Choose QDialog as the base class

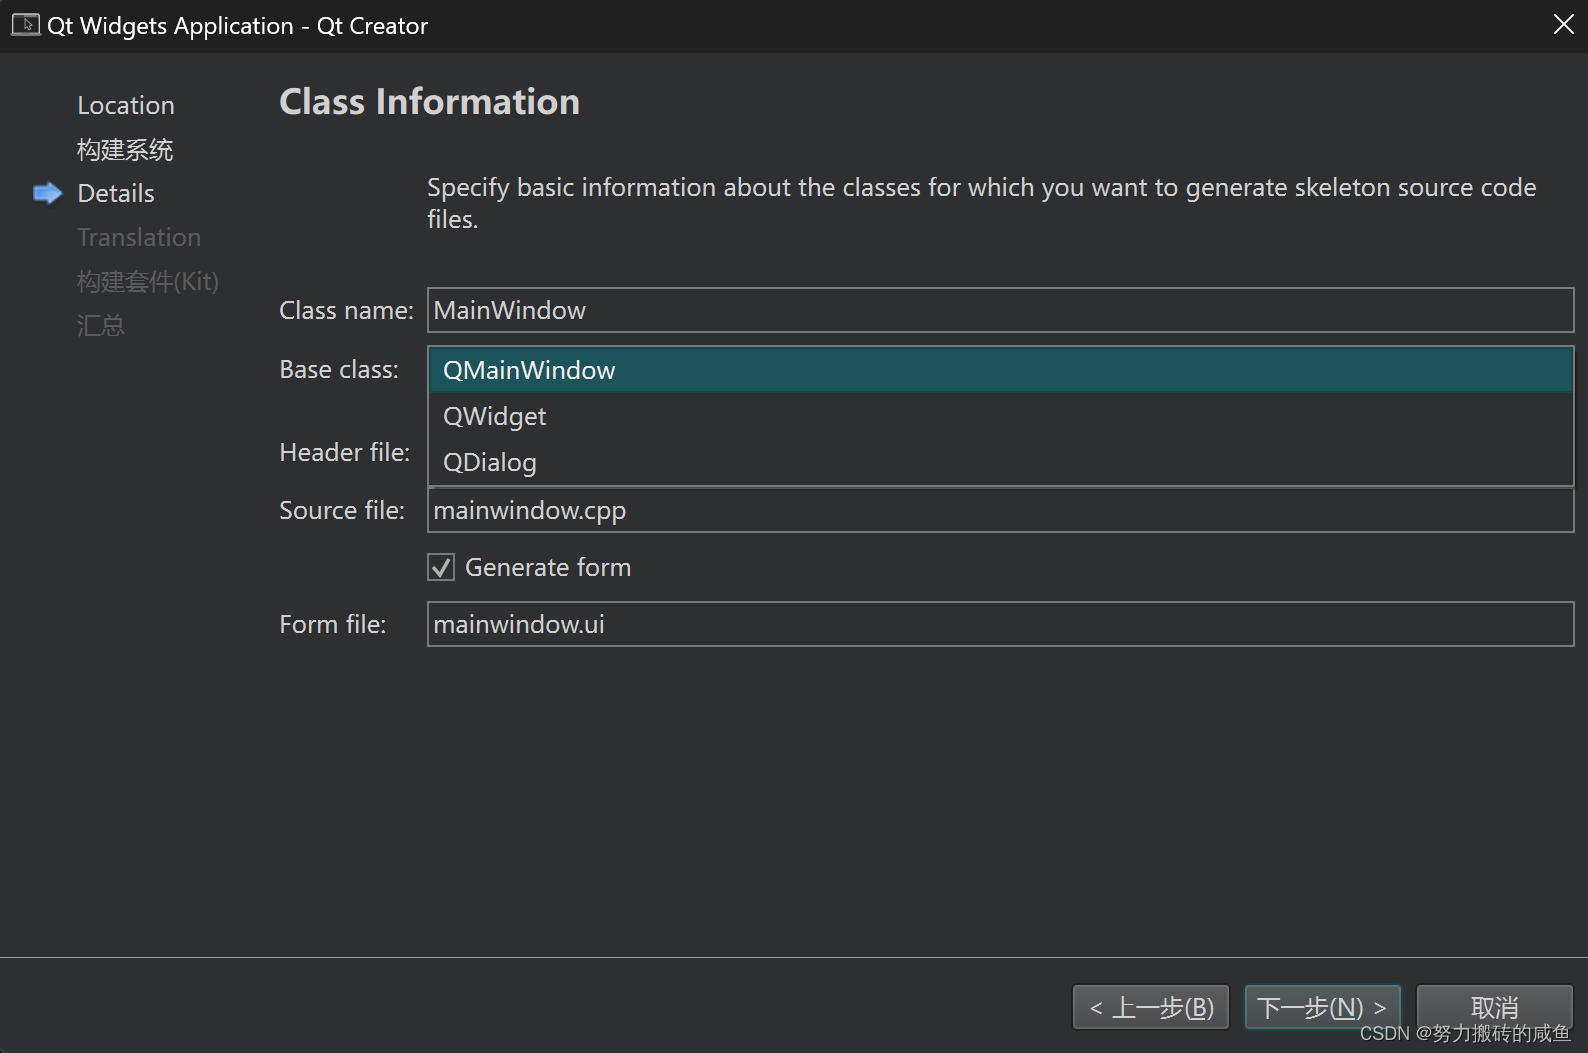1000,462
